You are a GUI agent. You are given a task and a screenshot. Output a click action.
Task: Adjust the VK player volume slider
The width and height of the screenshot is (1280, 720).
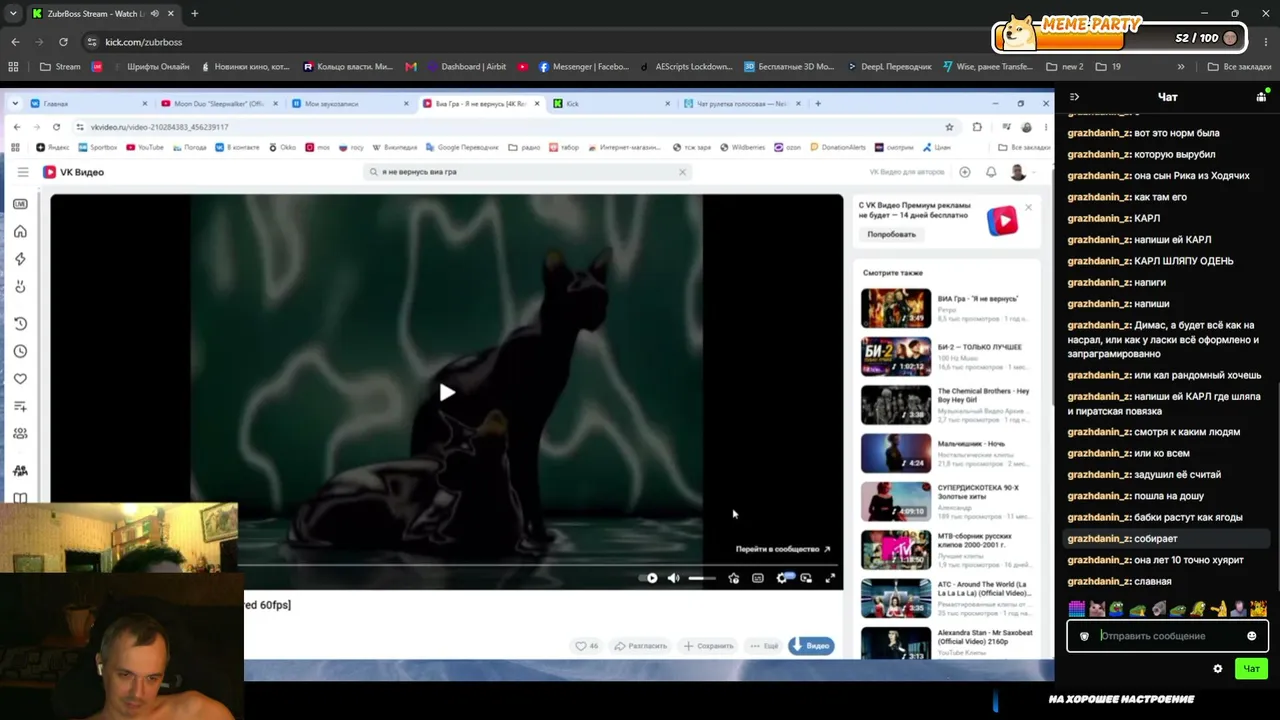point(702,578)
